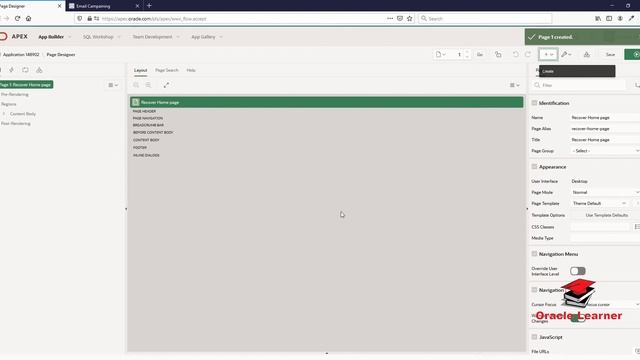Open a new browser tab
The image size is (640, 360).
[x=149, y=6]
